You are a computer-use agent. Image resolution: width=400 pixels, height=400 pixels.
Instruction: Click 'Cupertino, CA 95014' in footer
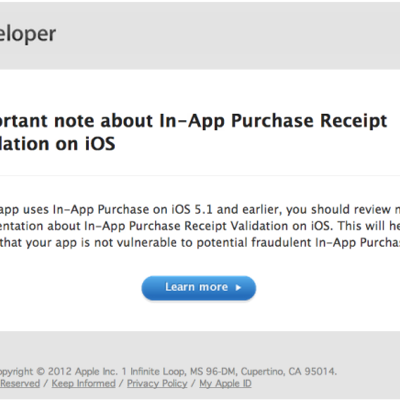coord(289,371)
